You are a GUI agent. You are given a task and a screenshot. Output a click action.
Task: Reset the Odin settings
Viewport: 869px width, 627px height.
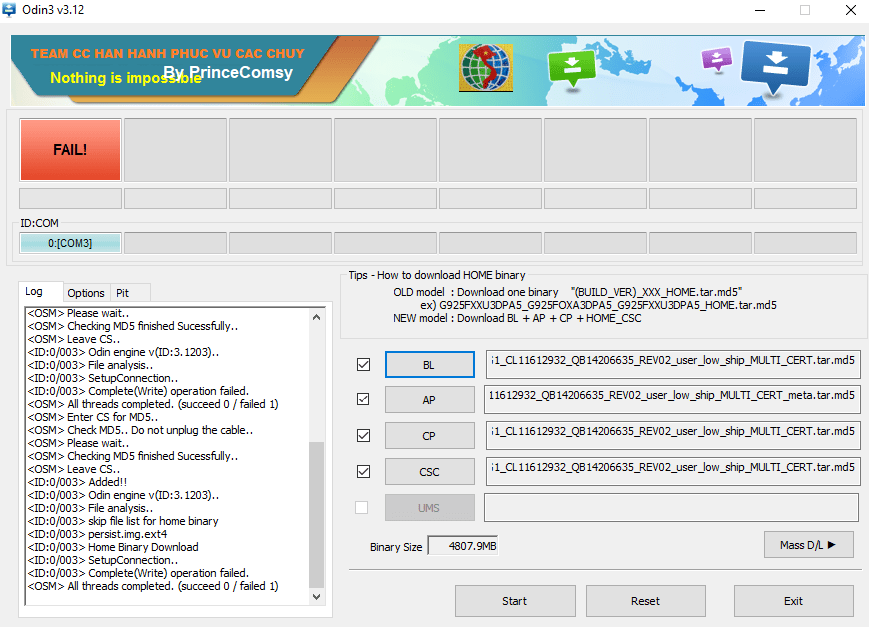pos(646,601)
